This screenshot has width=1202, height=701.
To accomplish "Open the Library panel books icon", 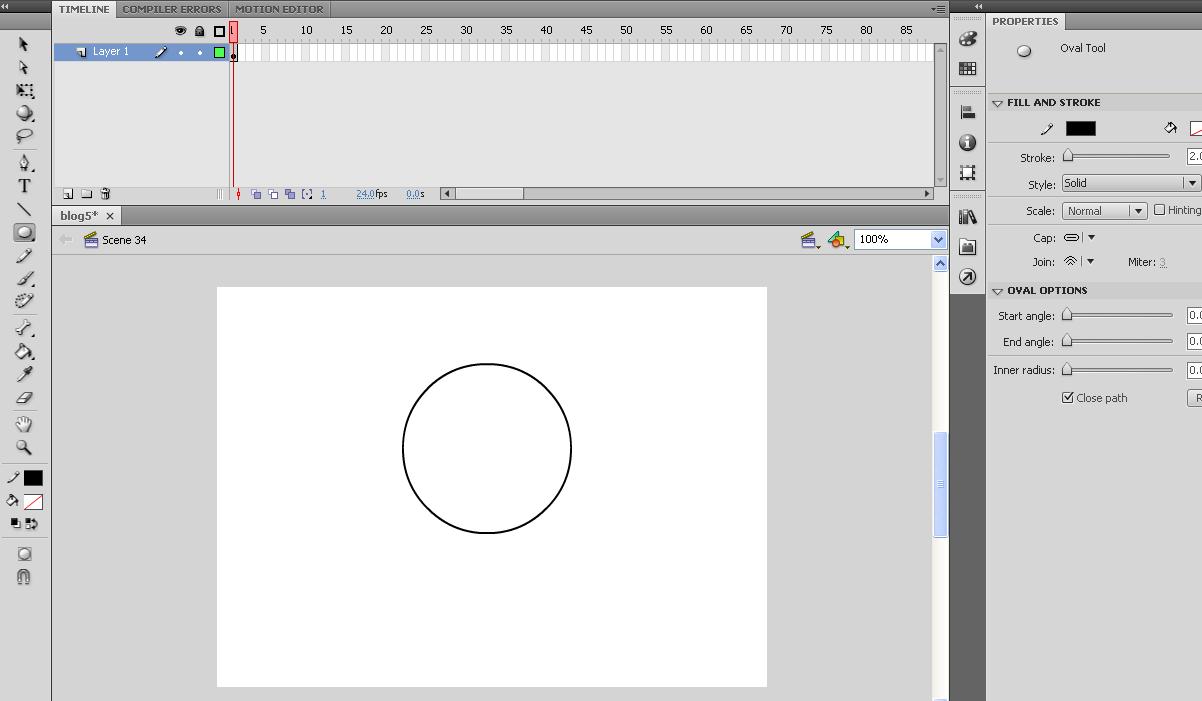I will coord(967,217).
